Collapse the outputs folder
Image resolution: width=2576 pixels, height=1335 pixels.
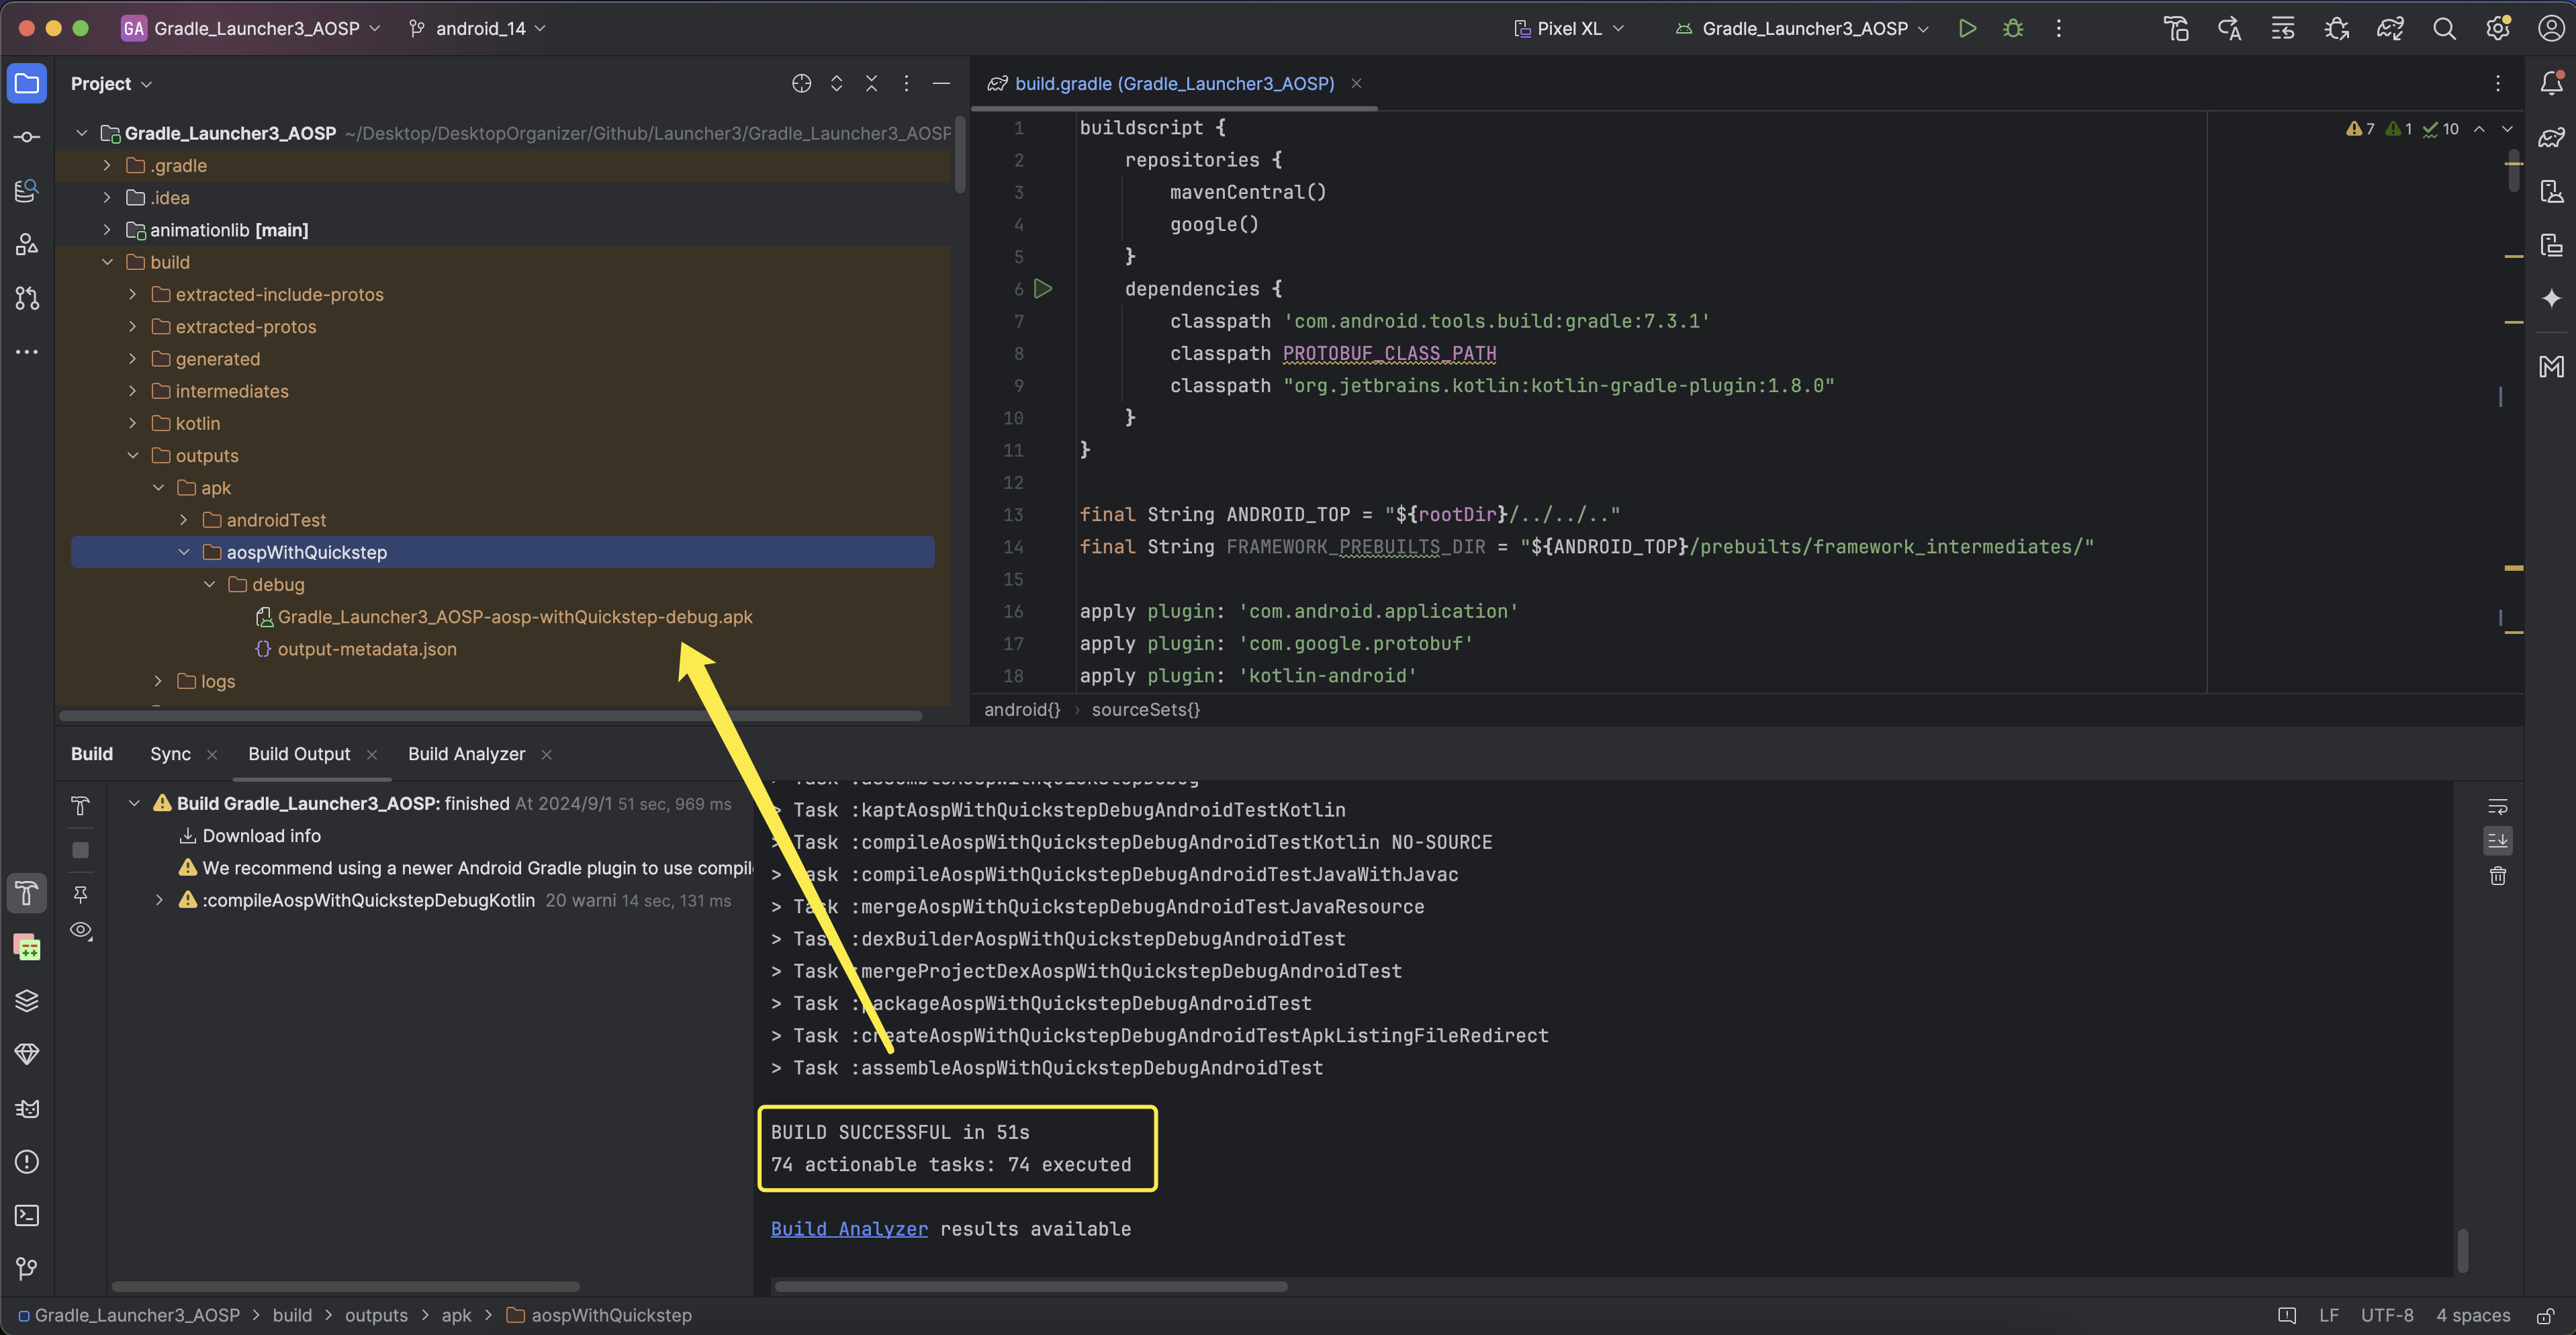(x=132, y=456)
